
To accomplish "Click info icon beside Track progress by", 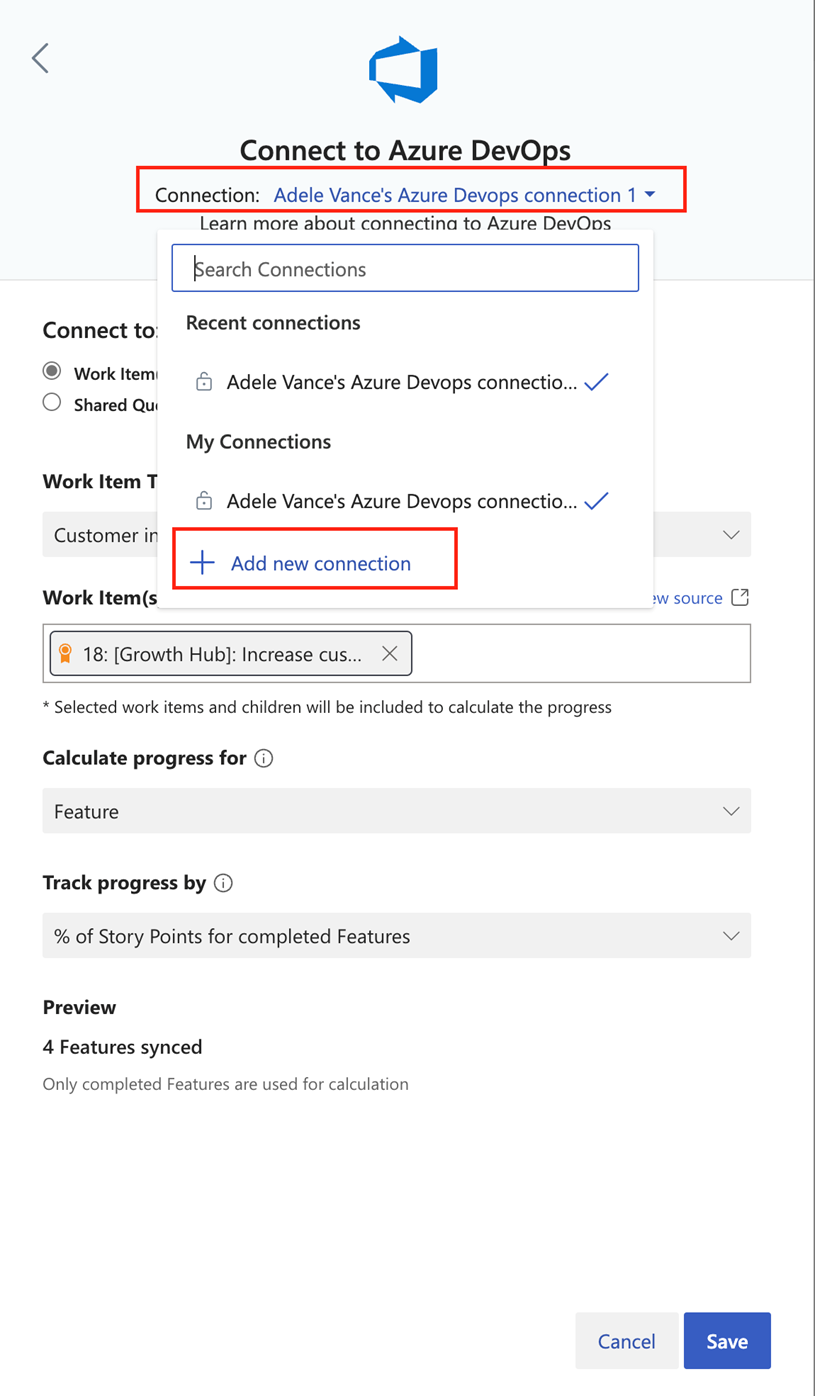I will pos(224,883).
